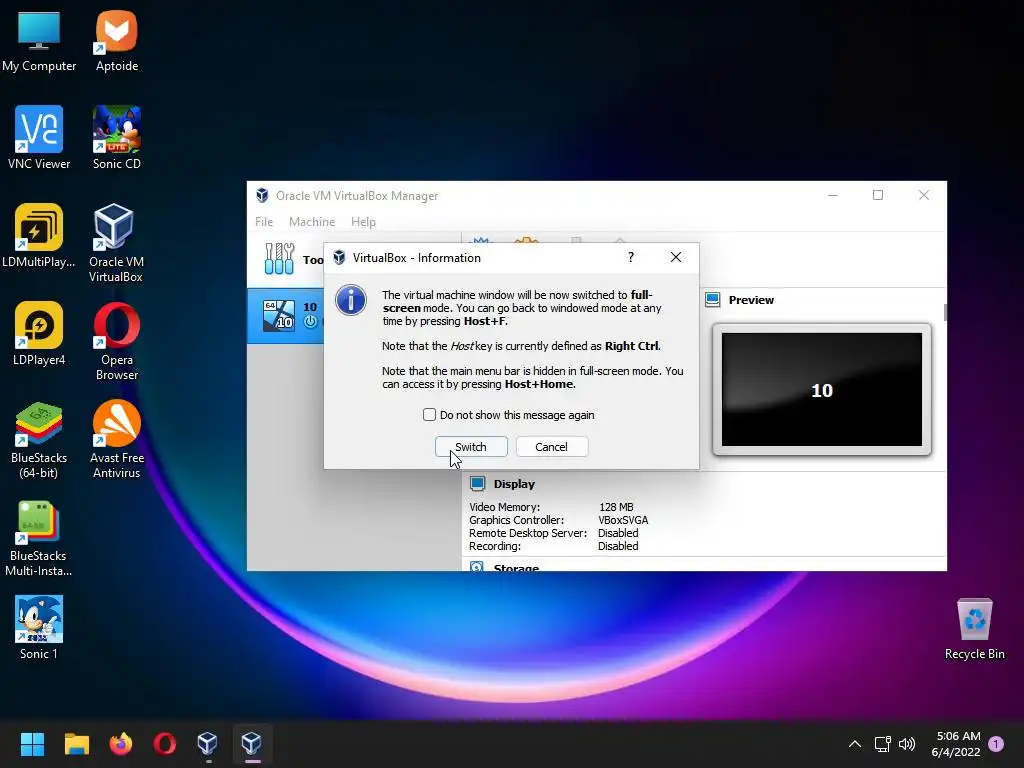Click the information icon in the dialog

coord(351,300)
